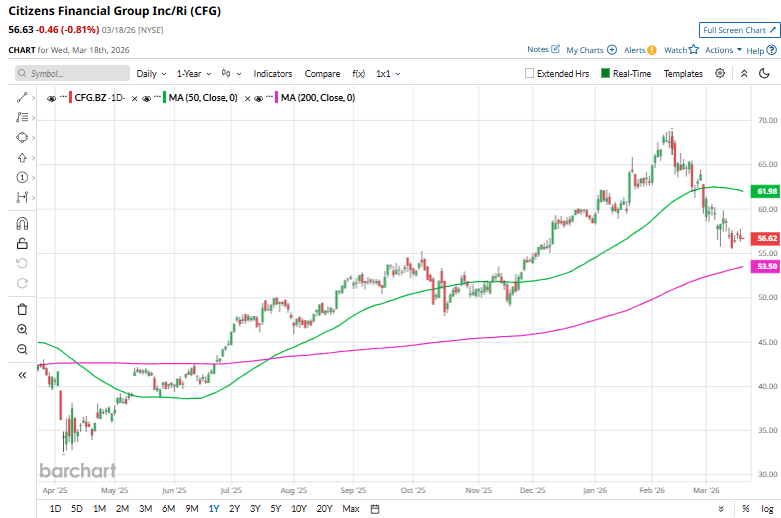Screen dimensions: 781x518
Task: Hide the MA (50, Close, 0) line
Action: 147,98
